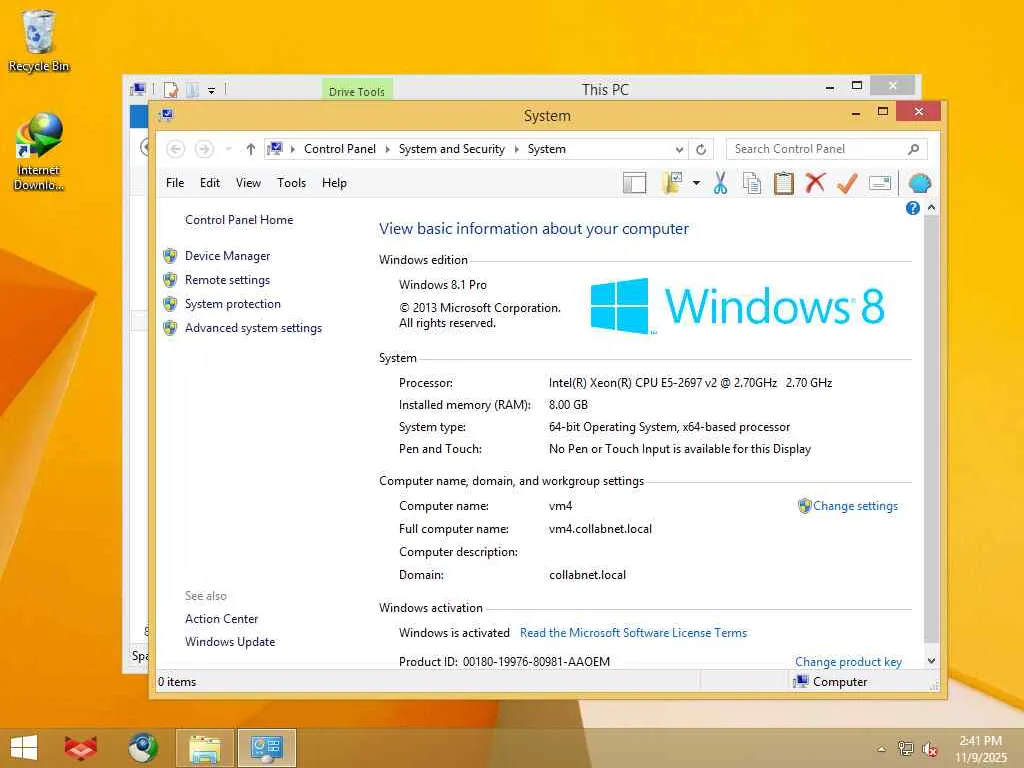This screenshot has height=768, width=1024.
Task: Click the red fox taskbar icon
Action: coord(80,748)
